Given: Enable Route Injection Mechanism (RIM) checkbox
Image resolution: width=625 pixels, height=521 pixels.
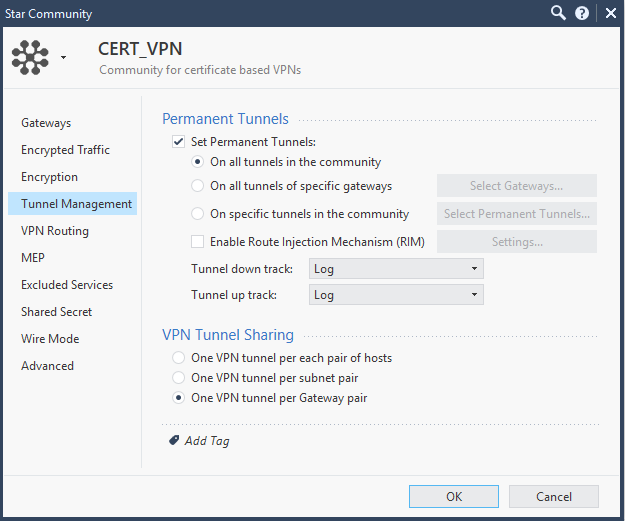Looking at the screenshot, I should (198, 241).
